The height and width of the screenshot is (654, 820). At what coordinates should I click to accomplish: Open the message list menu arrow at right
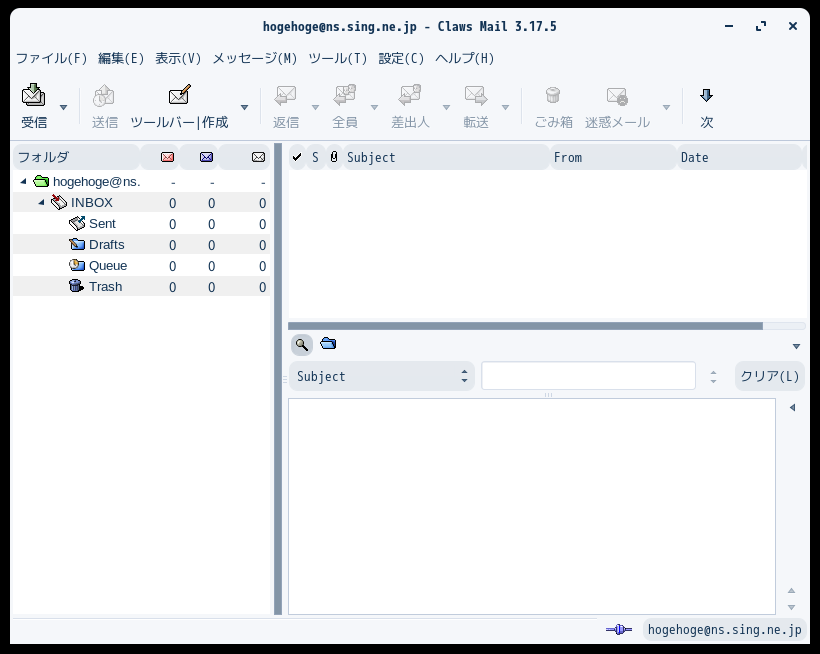[796, 346]
